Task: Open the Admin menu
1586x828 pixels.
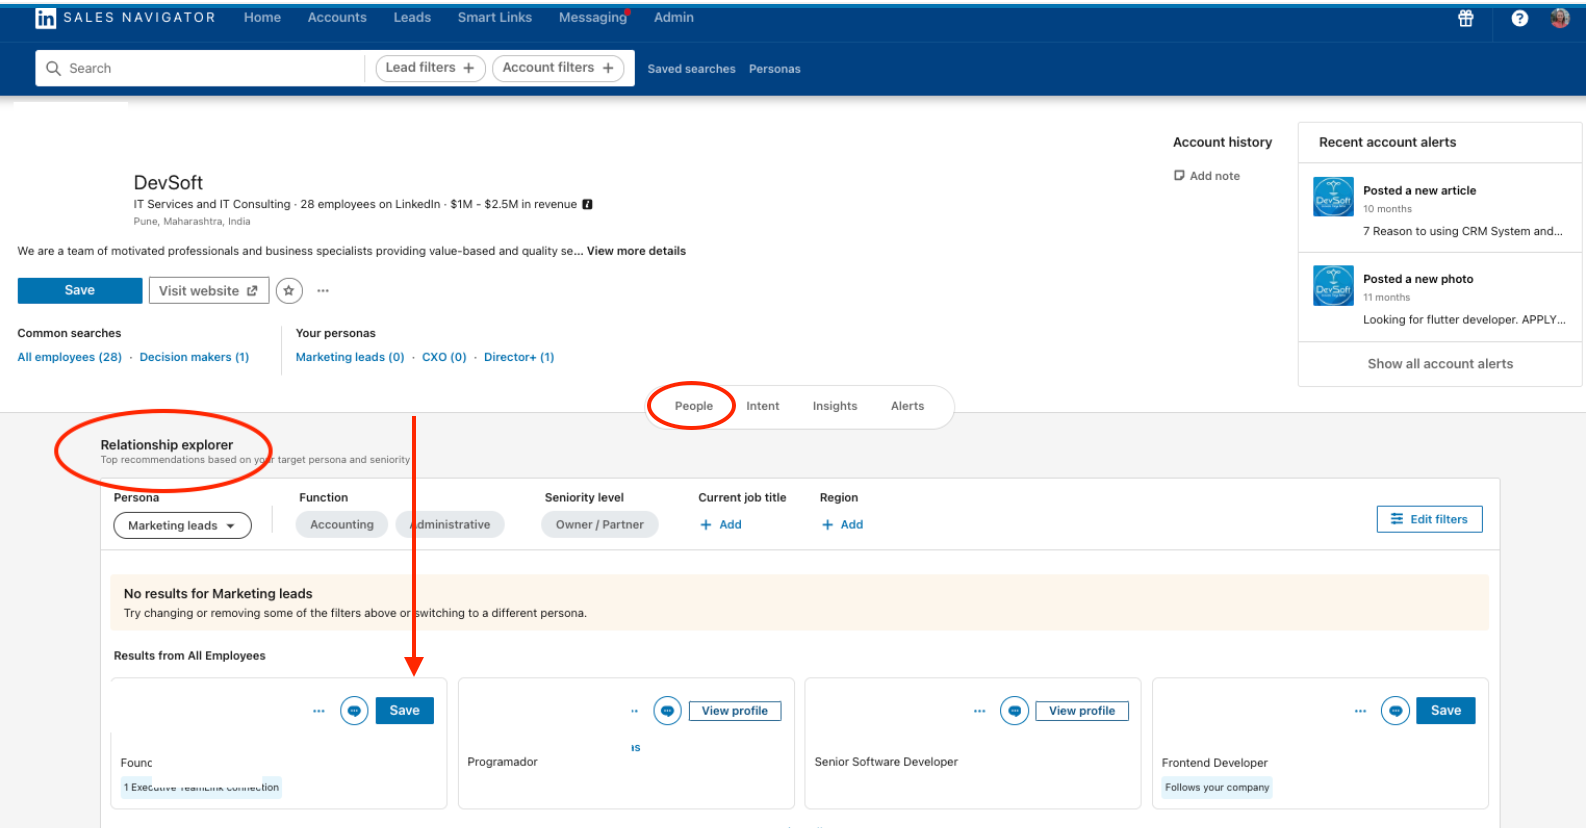Action: point(674,18)
